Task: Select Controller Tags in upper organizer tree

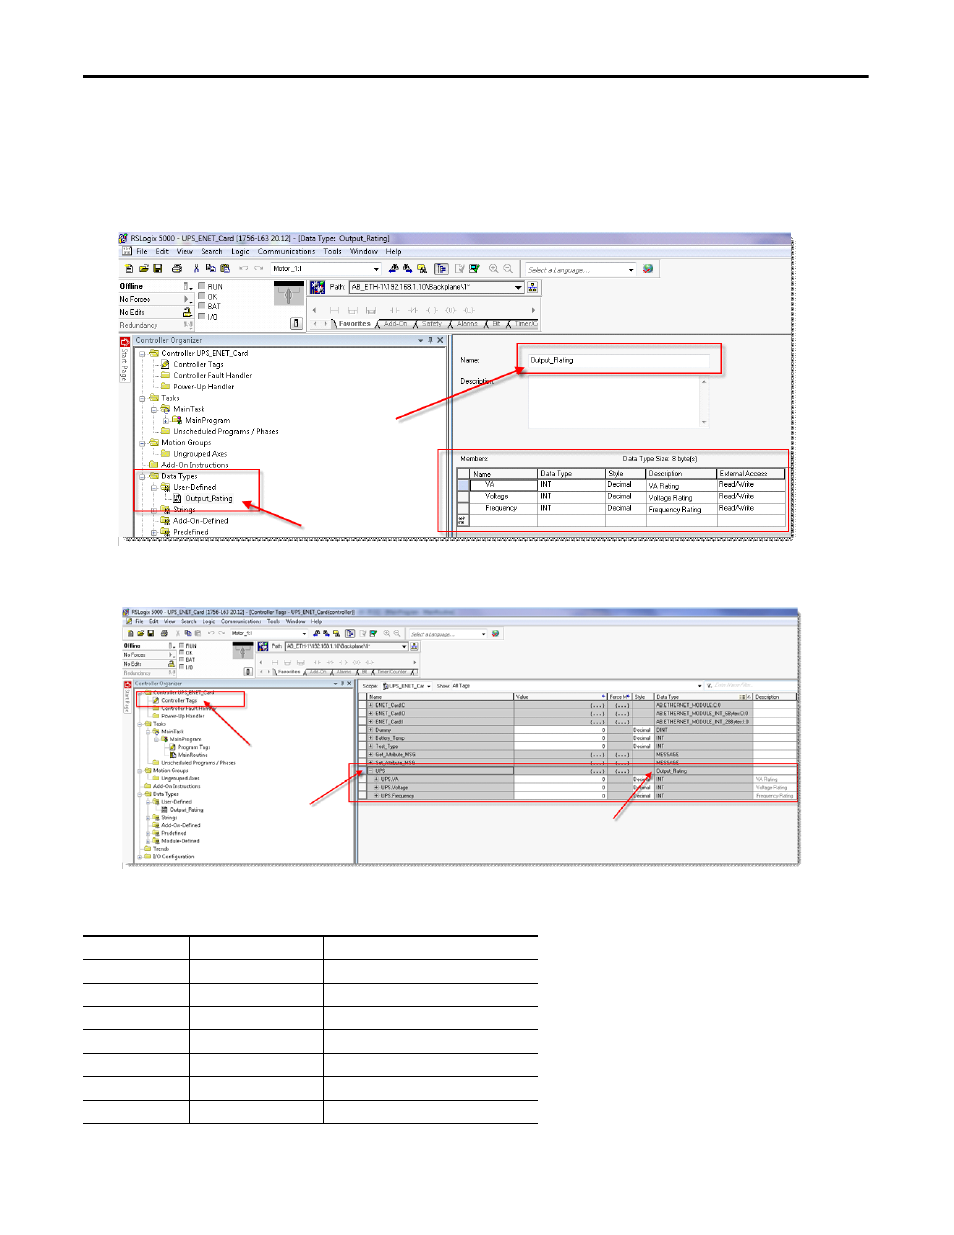Action: point(198,364)
